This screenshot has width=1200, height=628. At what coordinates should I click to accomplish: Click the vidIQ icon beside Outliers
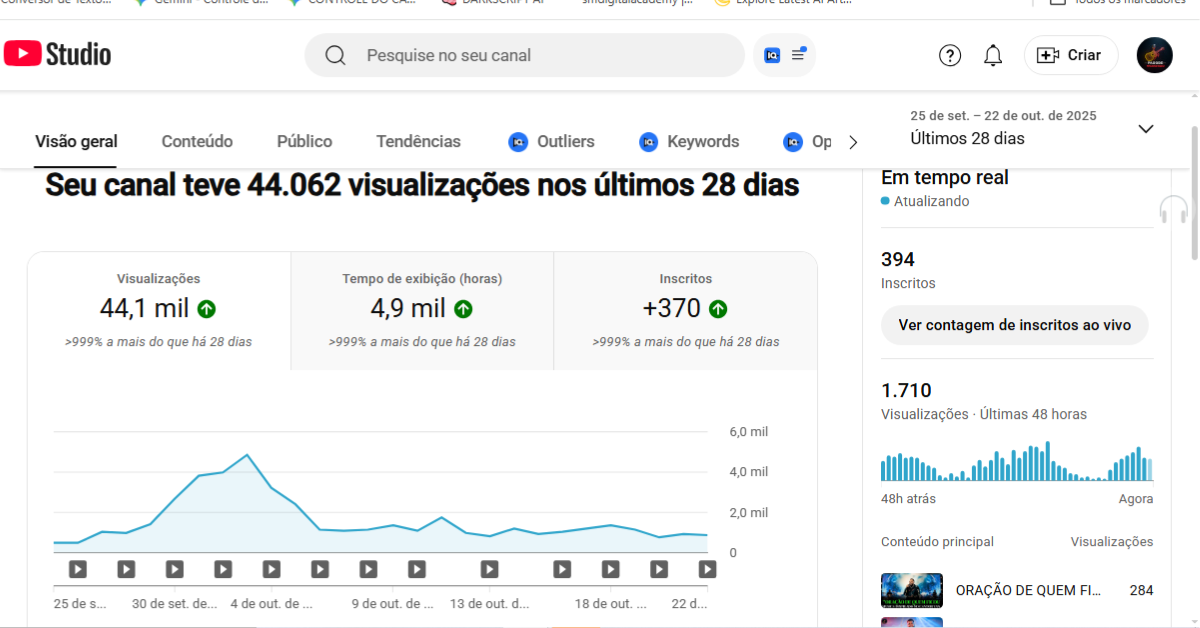(518, 142)
